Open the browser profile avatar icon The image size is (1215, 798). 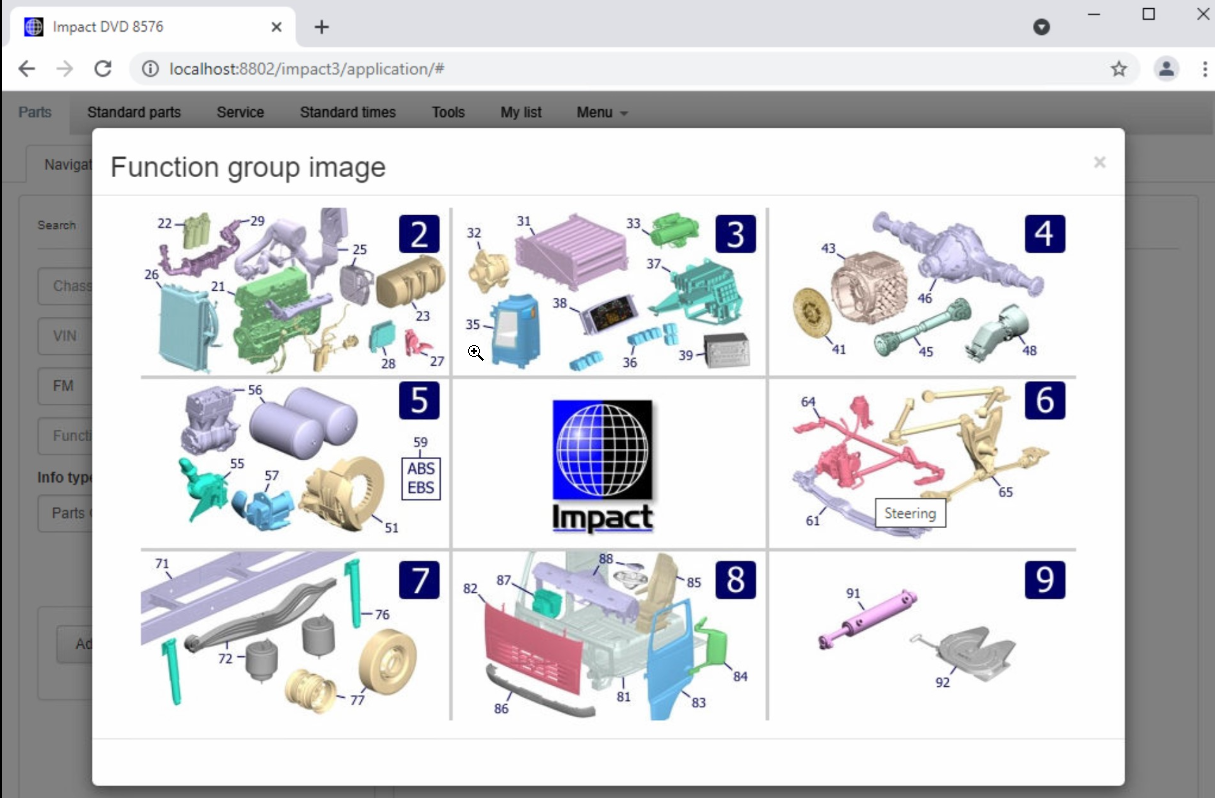coord(1166,69)
